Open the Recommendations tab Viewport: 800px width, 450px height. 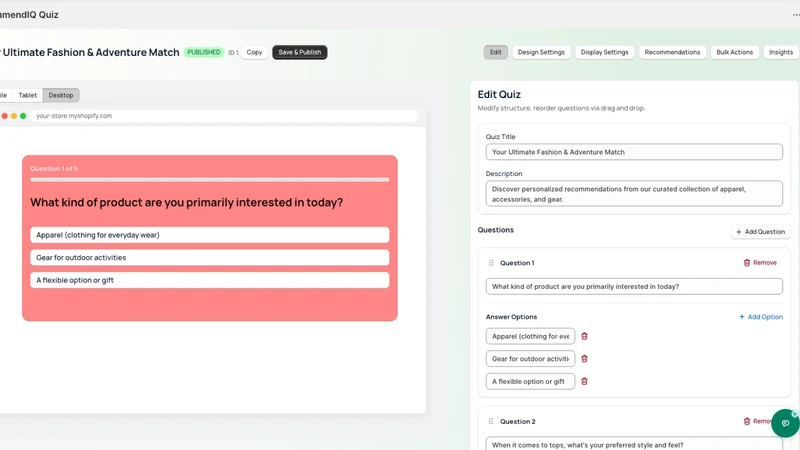click(672, 52)
